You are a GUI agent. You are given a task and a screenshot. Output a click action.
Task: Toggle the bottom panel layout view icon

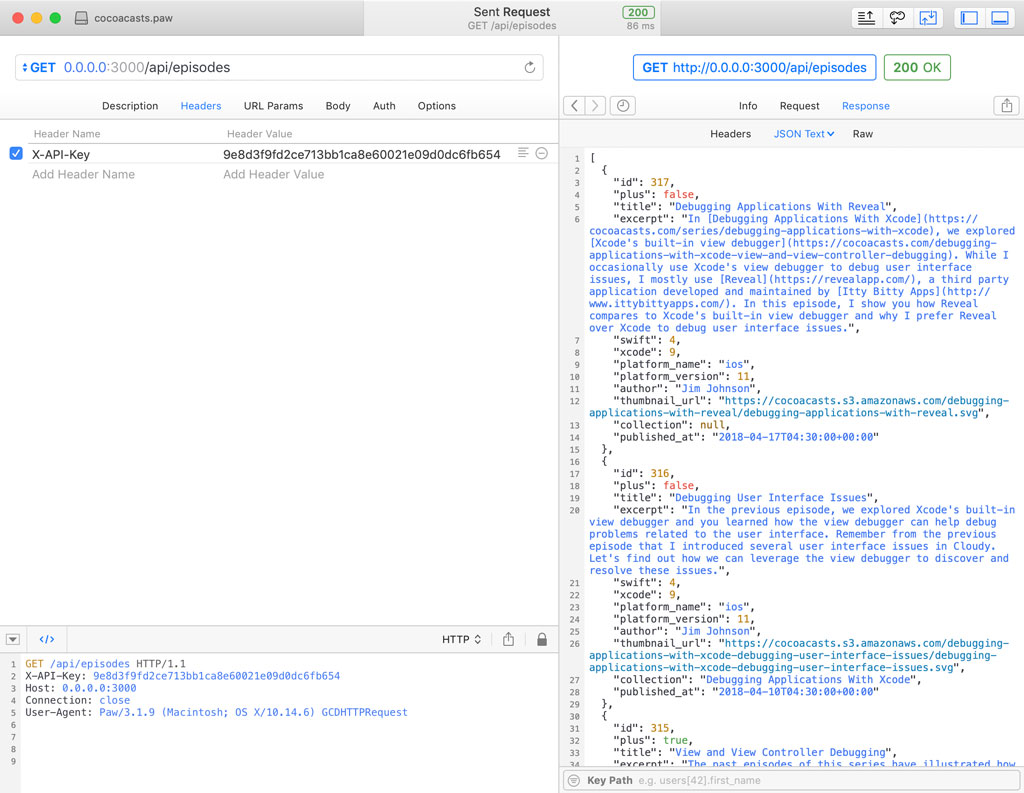coord(1000,17)
